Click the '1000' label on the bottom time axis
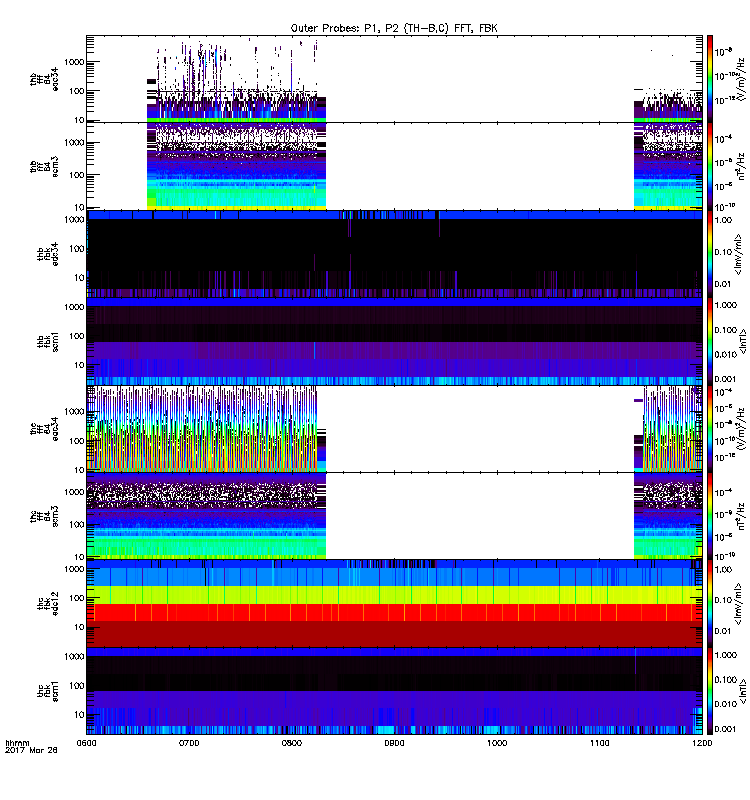Screen dimensions: 750x800 click(497, 743)
